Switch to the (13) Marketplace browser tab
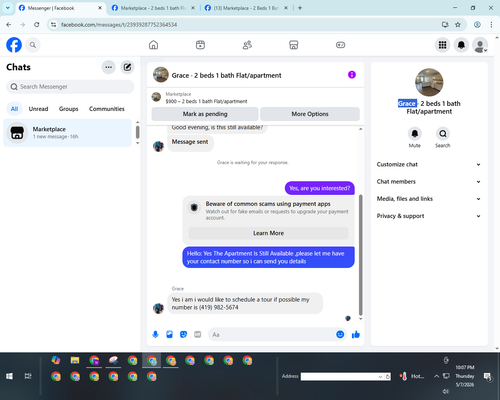The height and width of the screenshot is (400, 500). [x=247, y=8]
